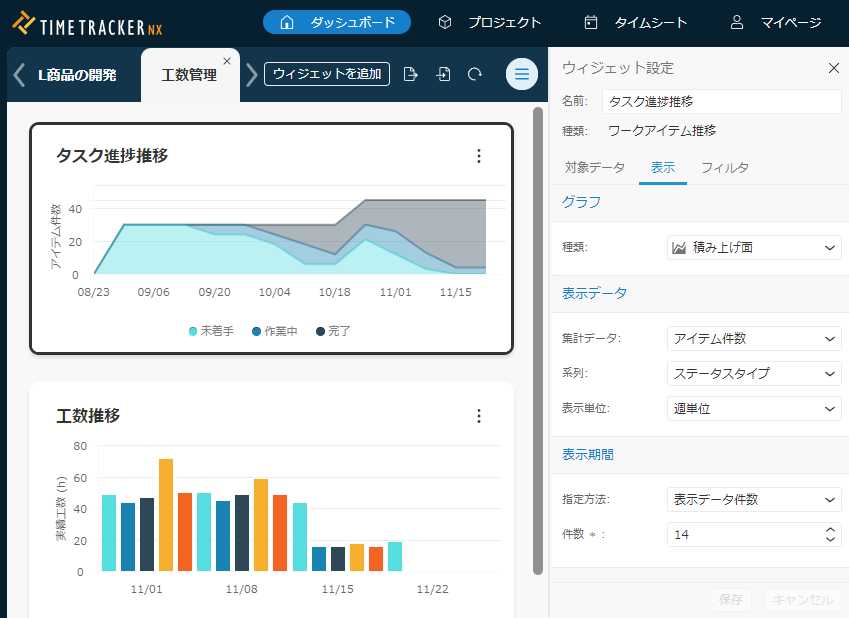
Task: Open the round hamburger menu button
Action: 521,74
